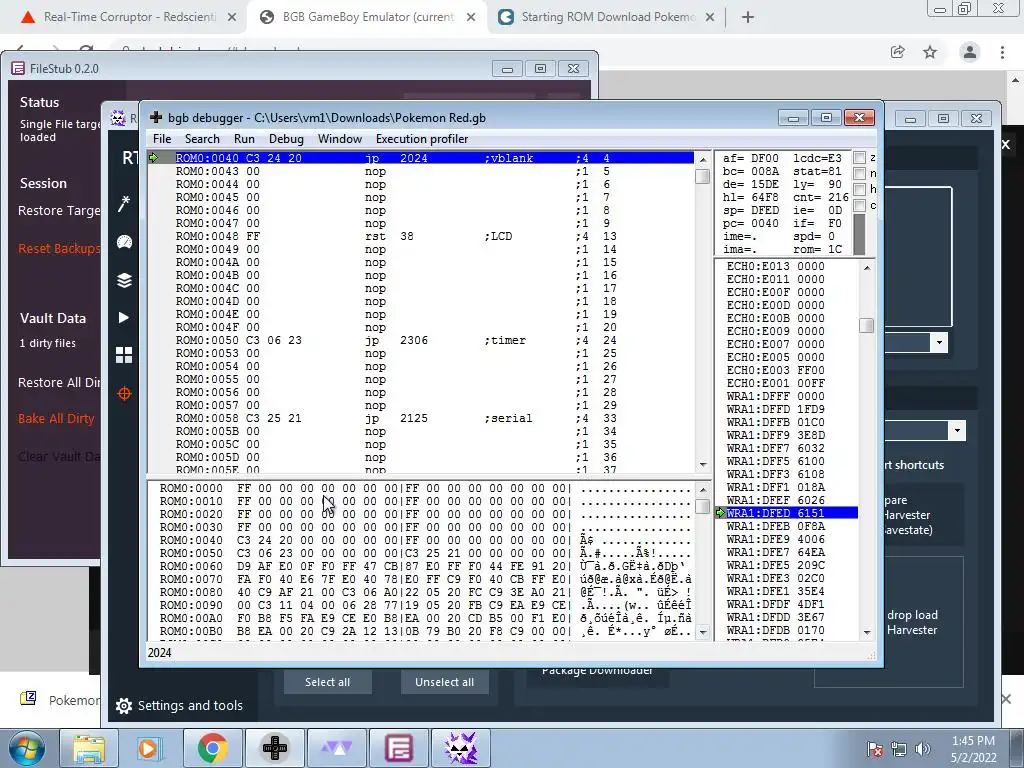Switch to the Real-Time Corruptor browser tab
1024x768 pixels.
(x=129, y=17)
